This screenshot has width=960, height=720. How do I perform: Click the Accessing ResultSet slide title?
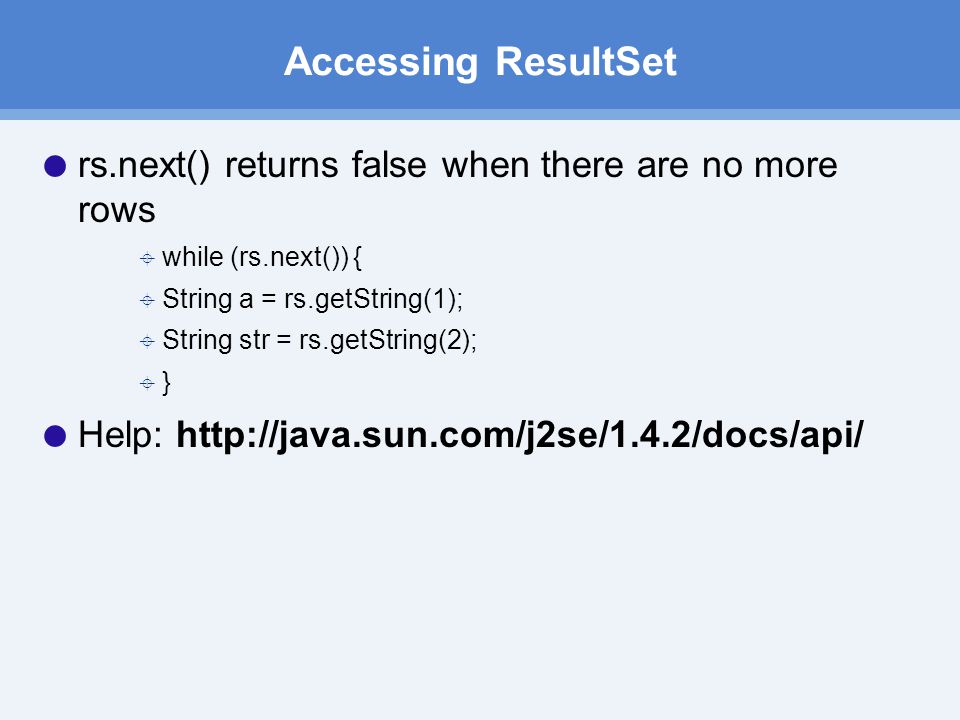click(480, 62)
